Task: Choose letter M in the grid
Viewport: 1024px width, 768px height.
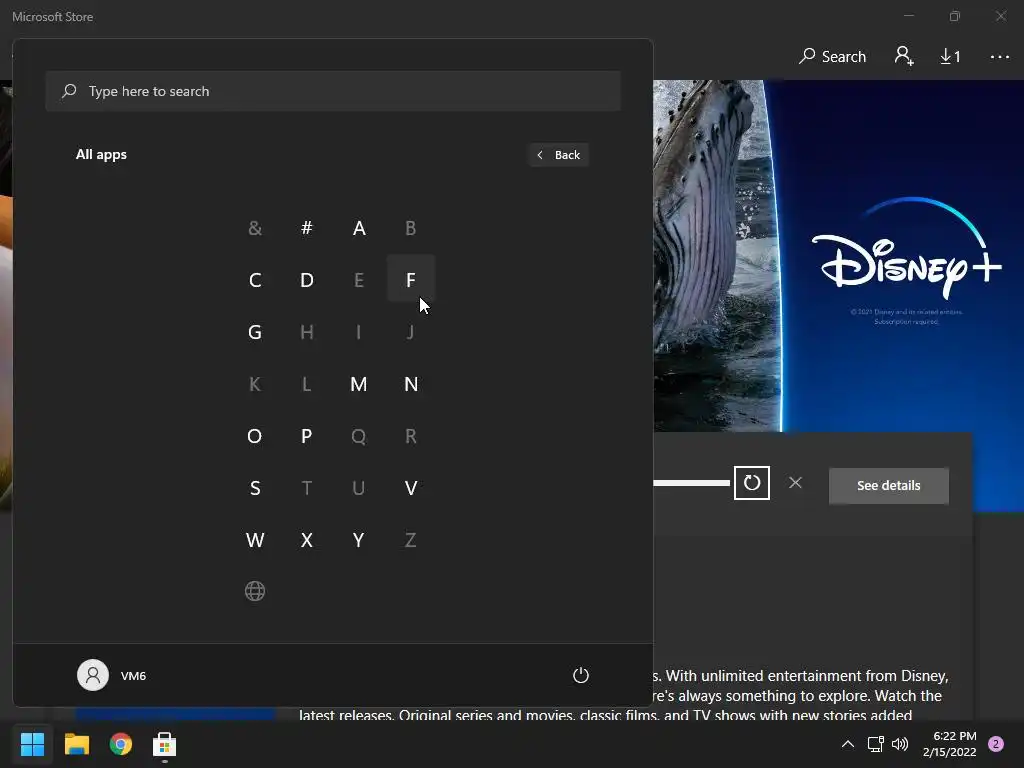Action: click(x=359, y=384)
